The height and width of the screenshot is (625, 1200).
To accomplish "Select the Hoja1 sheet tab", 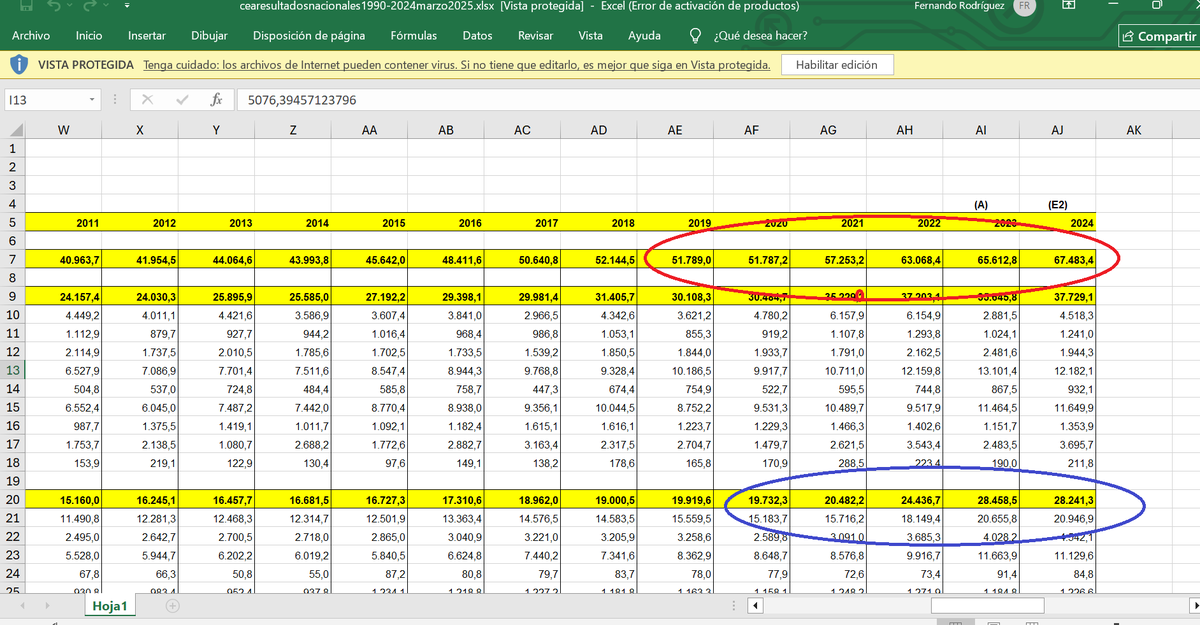I will [x=108, y=606].
